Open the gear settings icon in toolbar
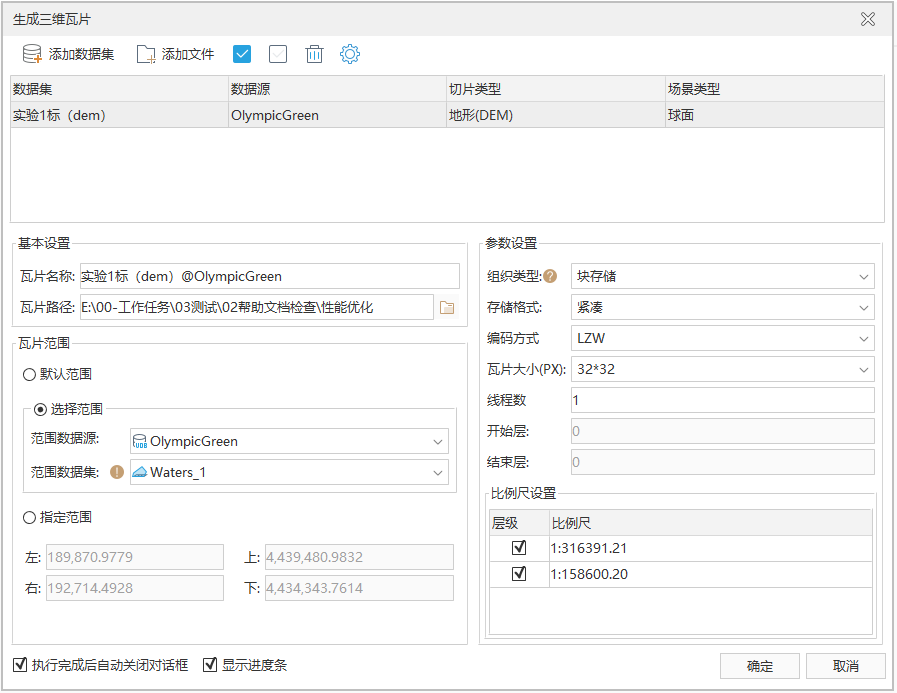 349,54
